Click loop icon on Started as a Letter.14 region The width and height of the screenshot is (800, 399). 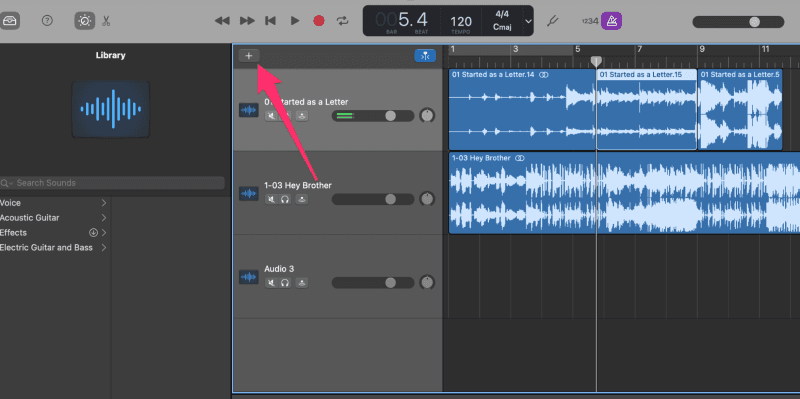tap(544, 75)
